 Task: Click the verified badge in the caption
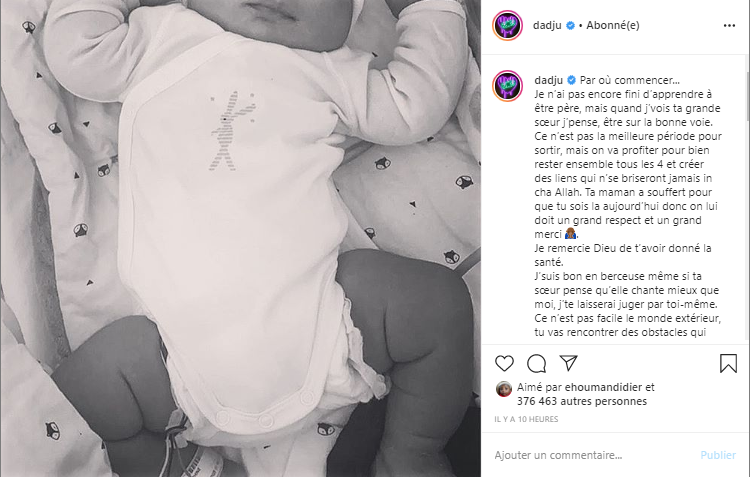point(571,80)
